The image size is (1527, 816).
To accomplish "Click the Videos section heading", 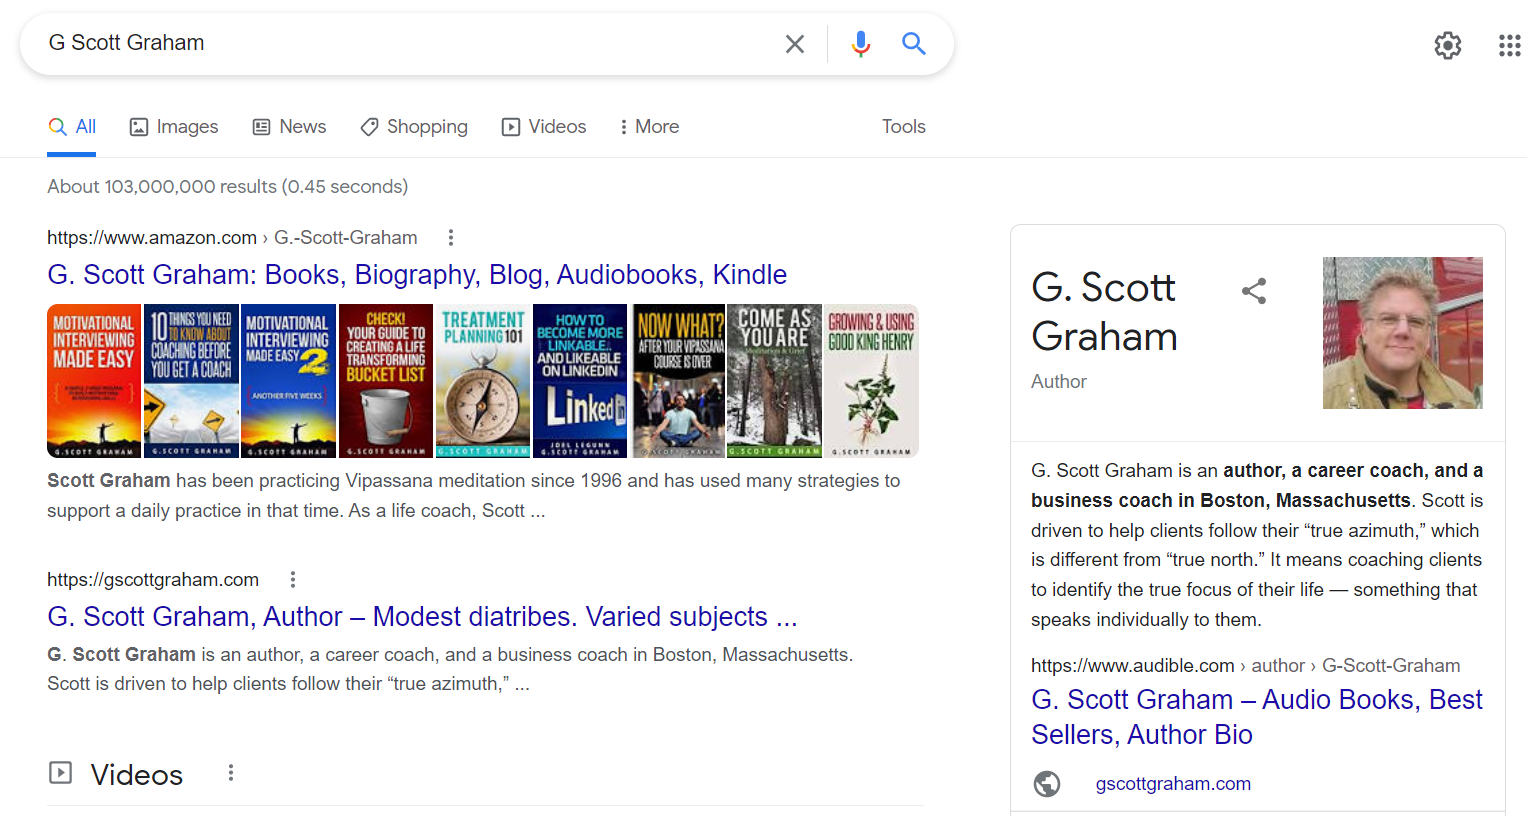I will pos(137,775).
